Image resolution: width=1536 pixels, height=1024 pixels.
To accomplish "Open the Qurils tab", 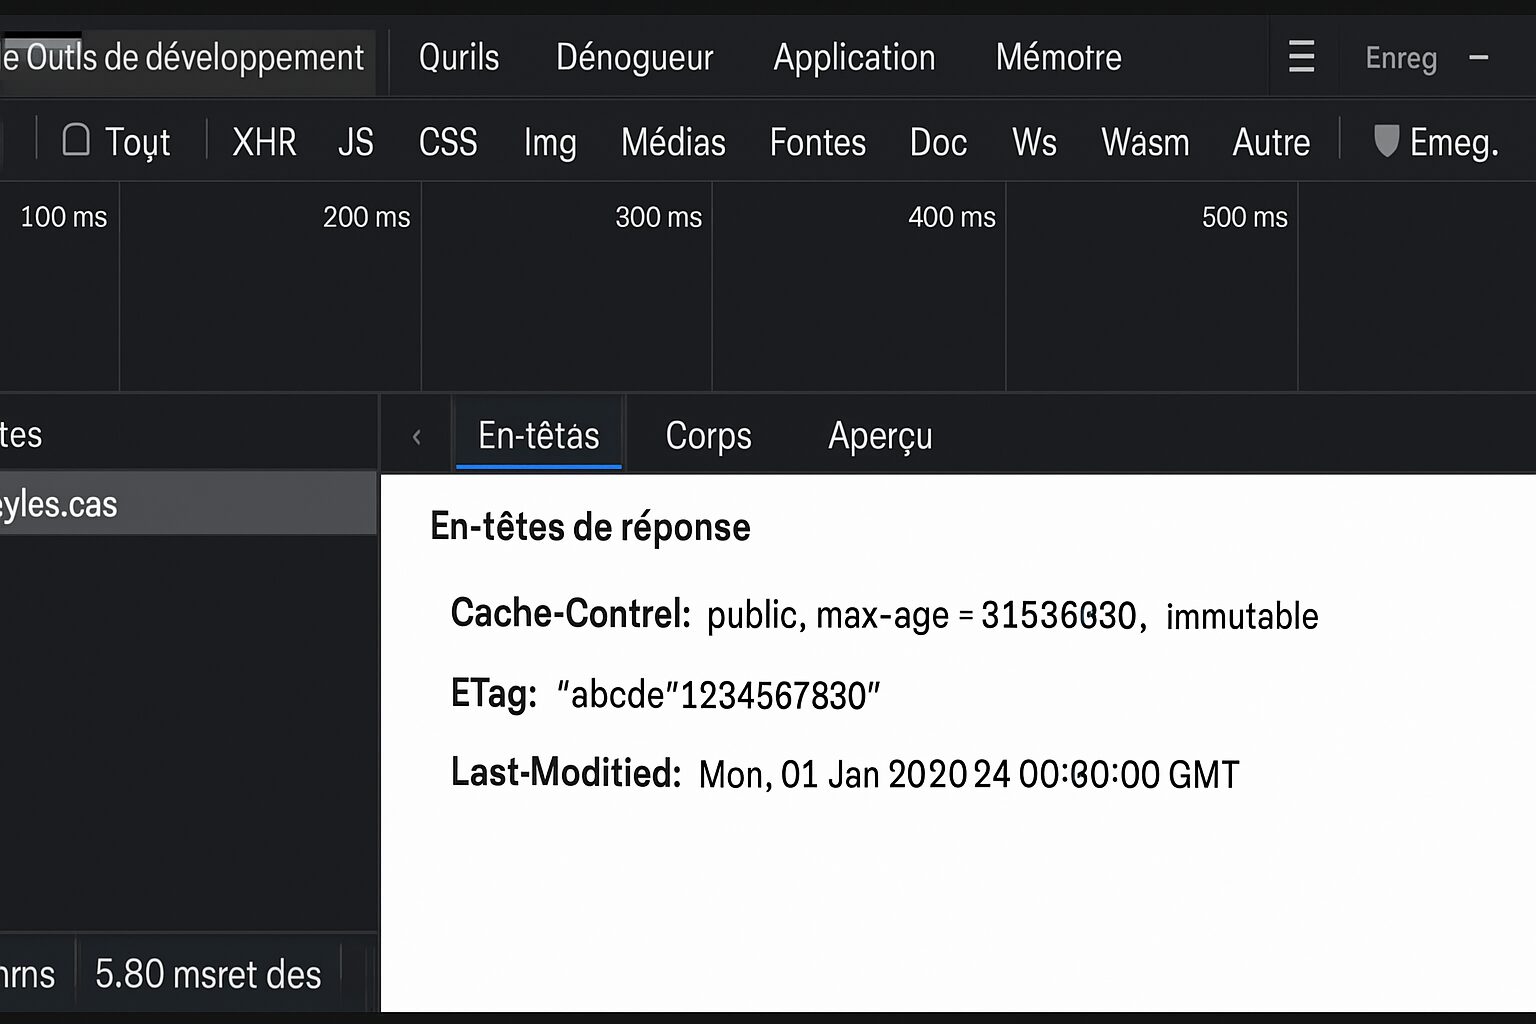I will (x=459, y=58).
